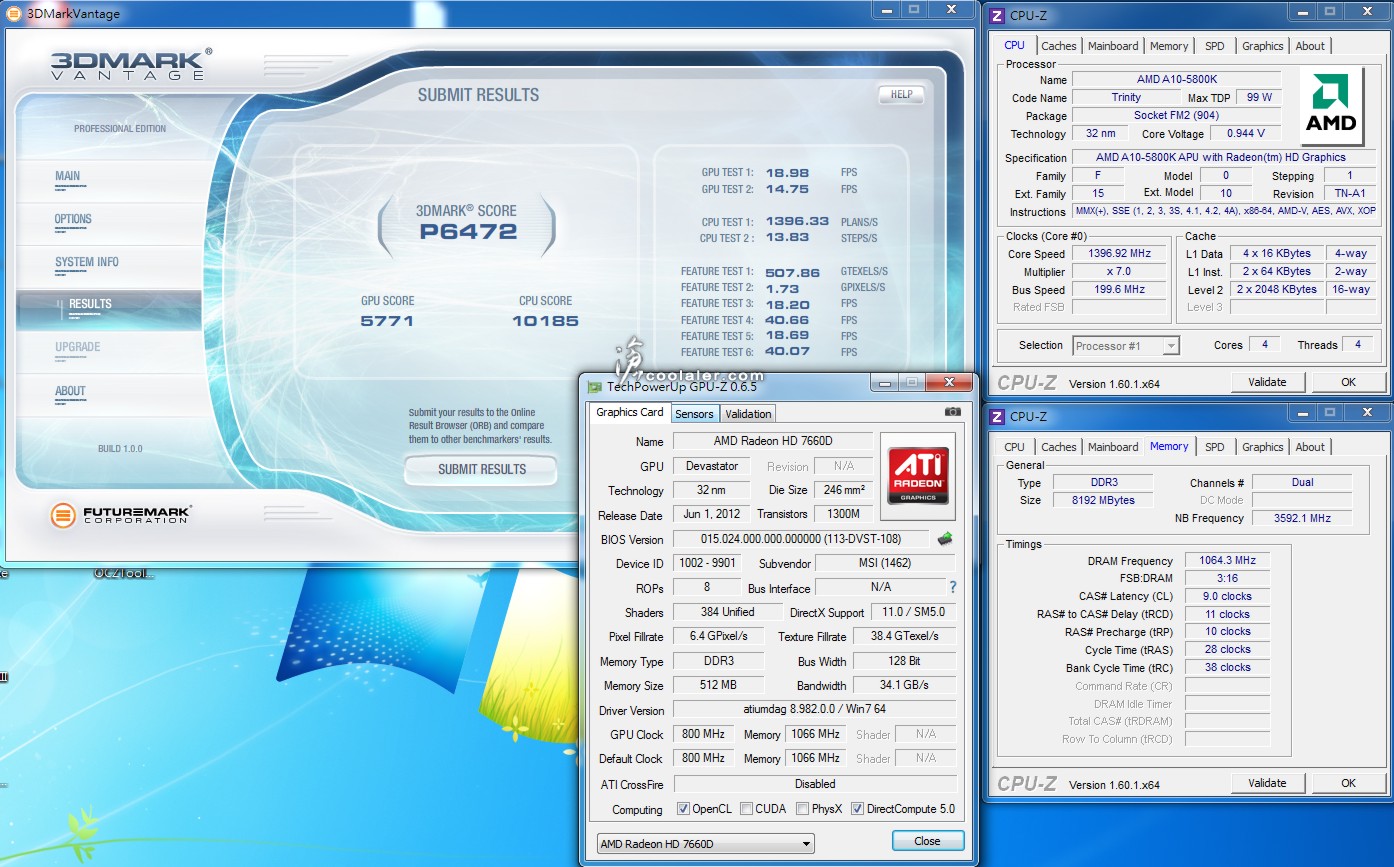
Task: Uncheck the DirectCompute 5.0 checkbox
Action: tap(857, 809)
